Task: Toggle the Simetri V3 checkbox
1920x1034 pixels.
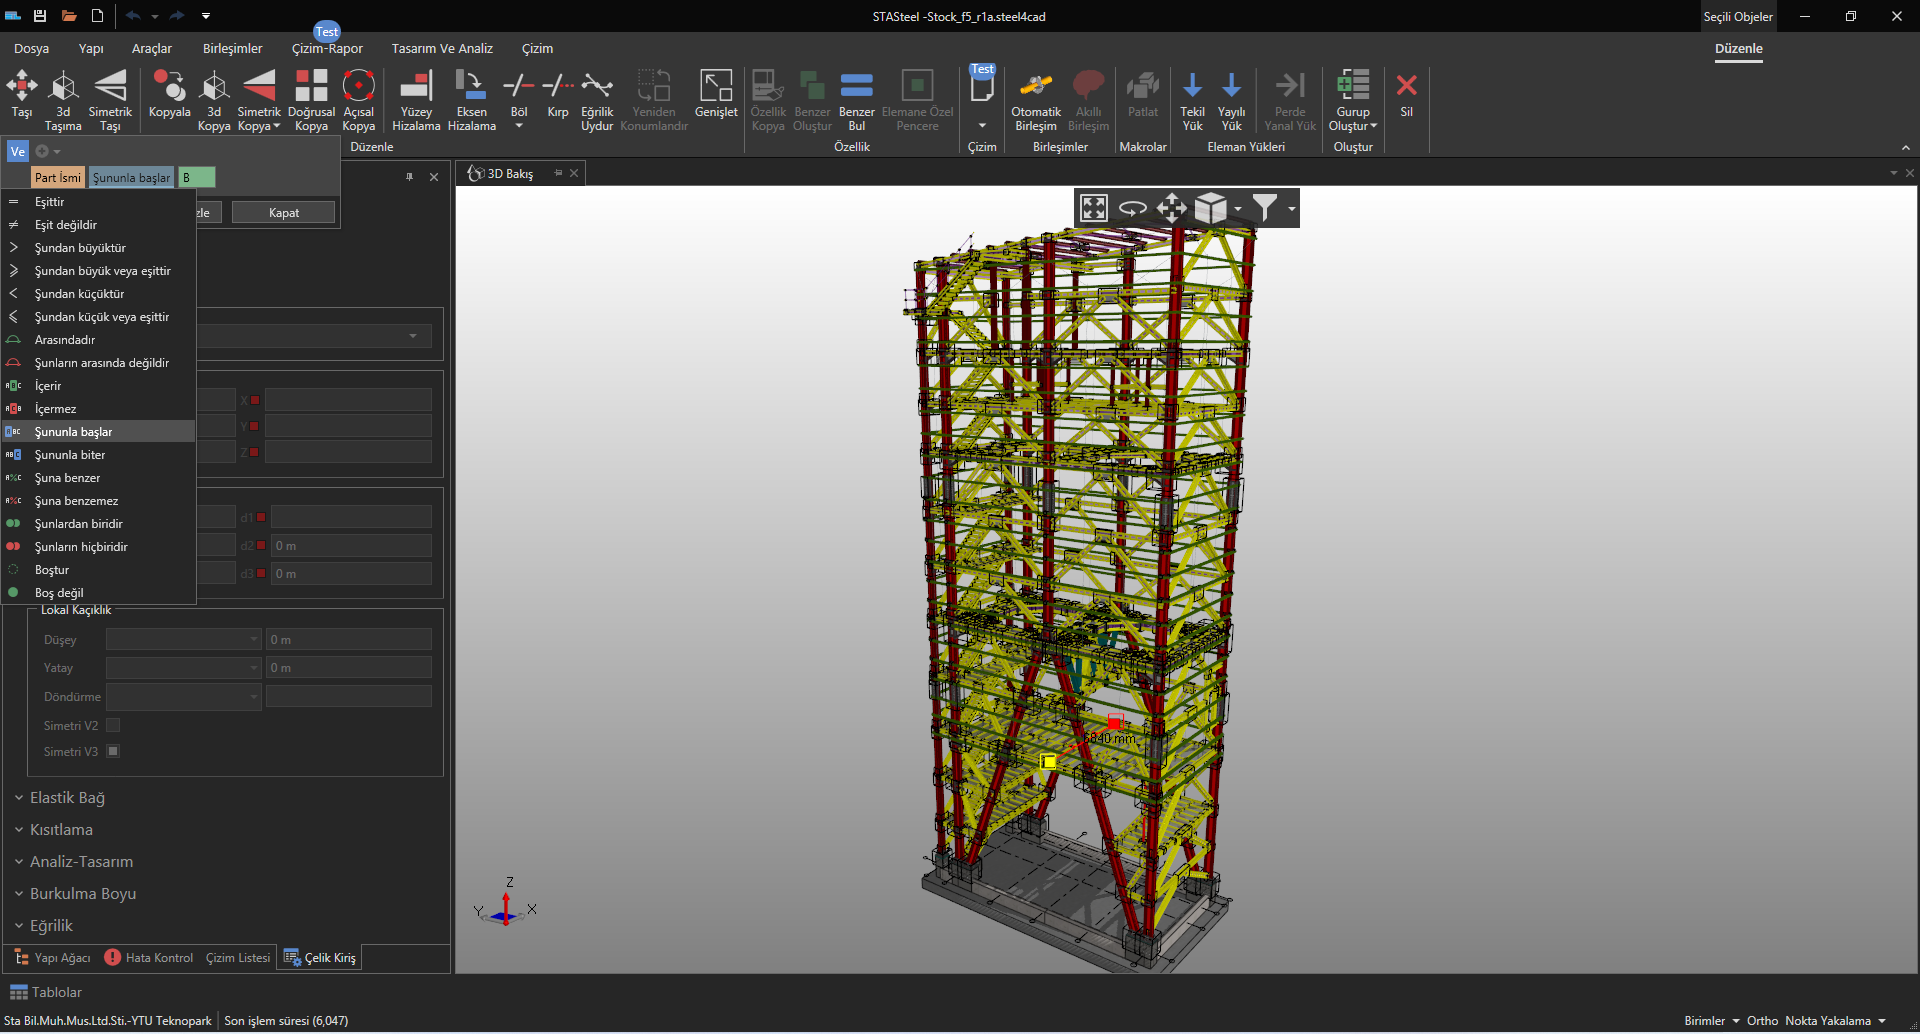Action: pos(113,751)
